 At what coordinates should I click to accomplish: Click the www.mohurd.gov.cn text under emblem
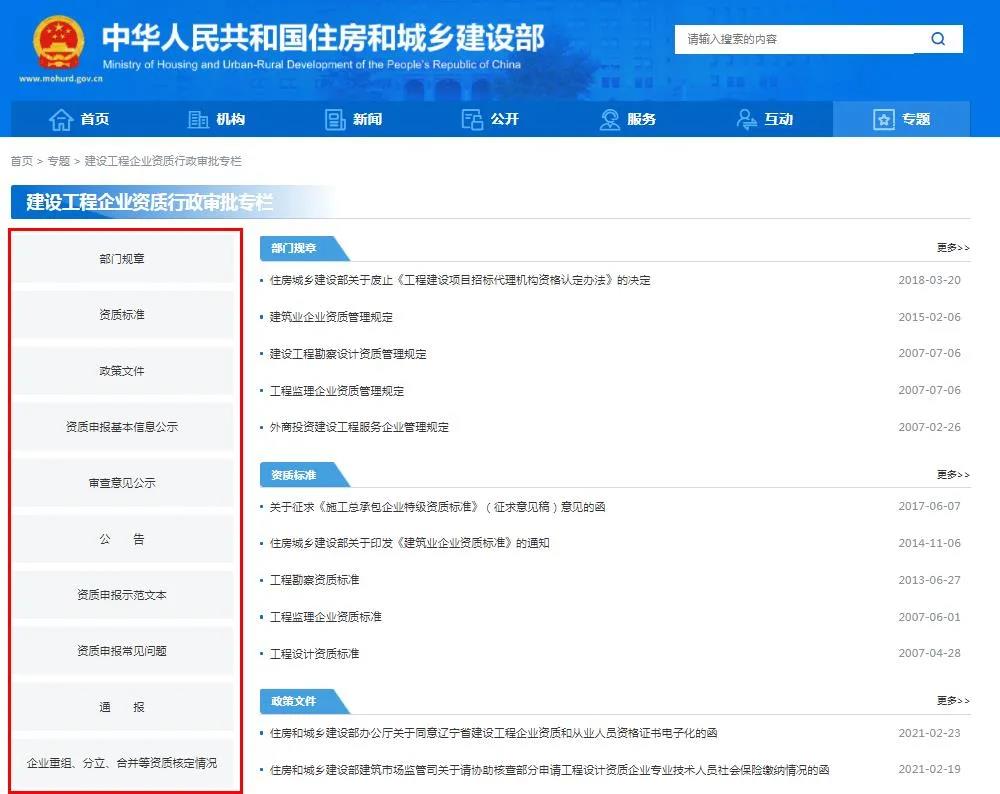coord(61,78)
